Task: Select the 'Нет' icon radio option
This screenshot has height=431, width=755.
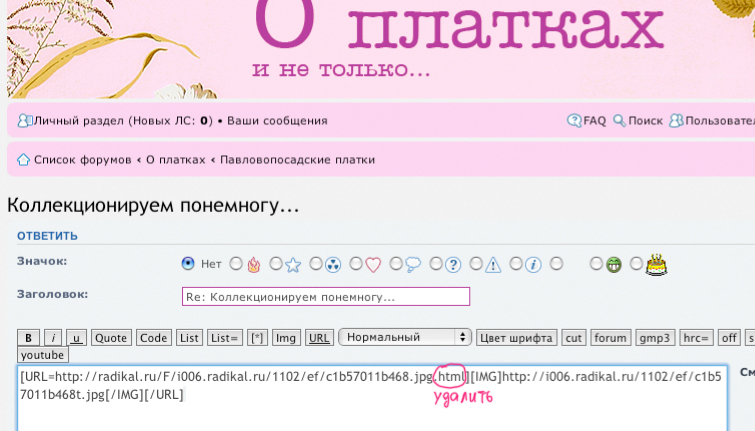Action: 187,264
